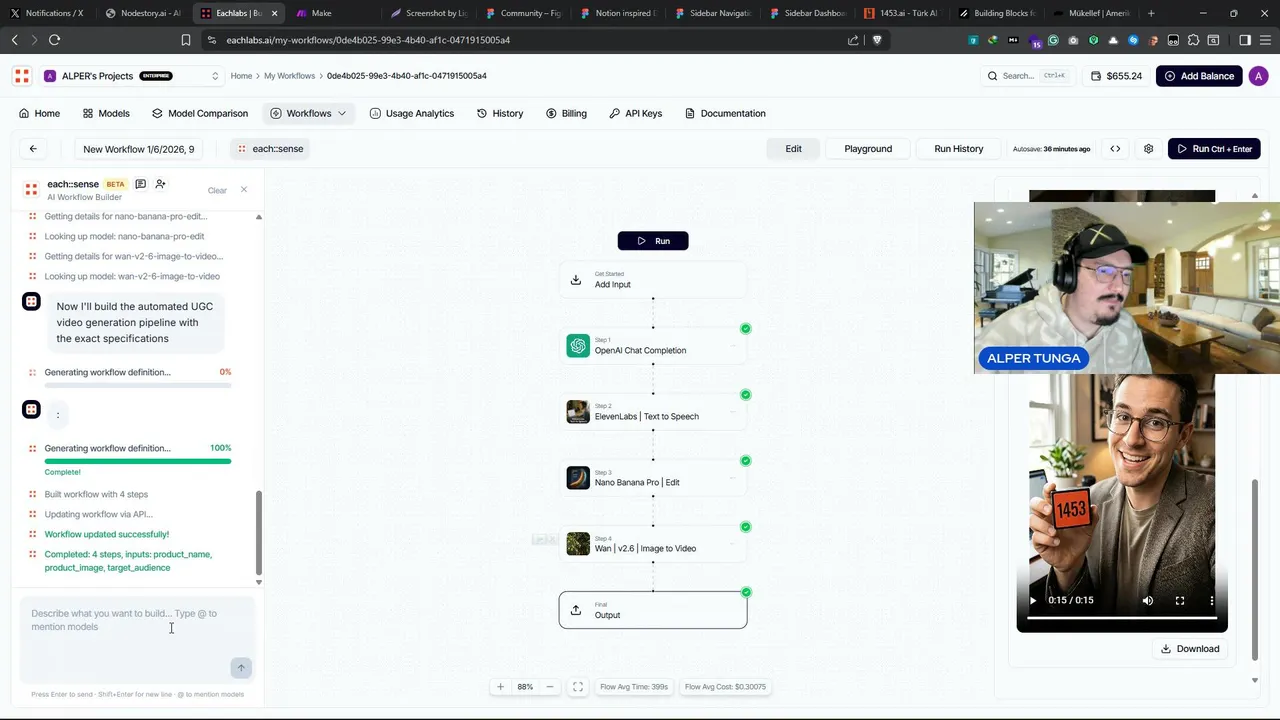1280x720 pixels.
Task: Open the code view icon
Action: (1115, 149)
